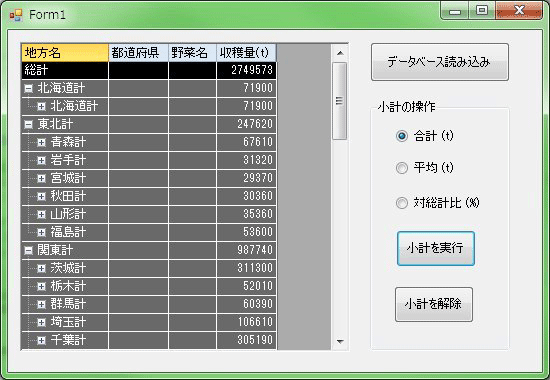Expand the 群馬計 row
550x380 pixels.
pyautogui.click(x=41, y=304)
